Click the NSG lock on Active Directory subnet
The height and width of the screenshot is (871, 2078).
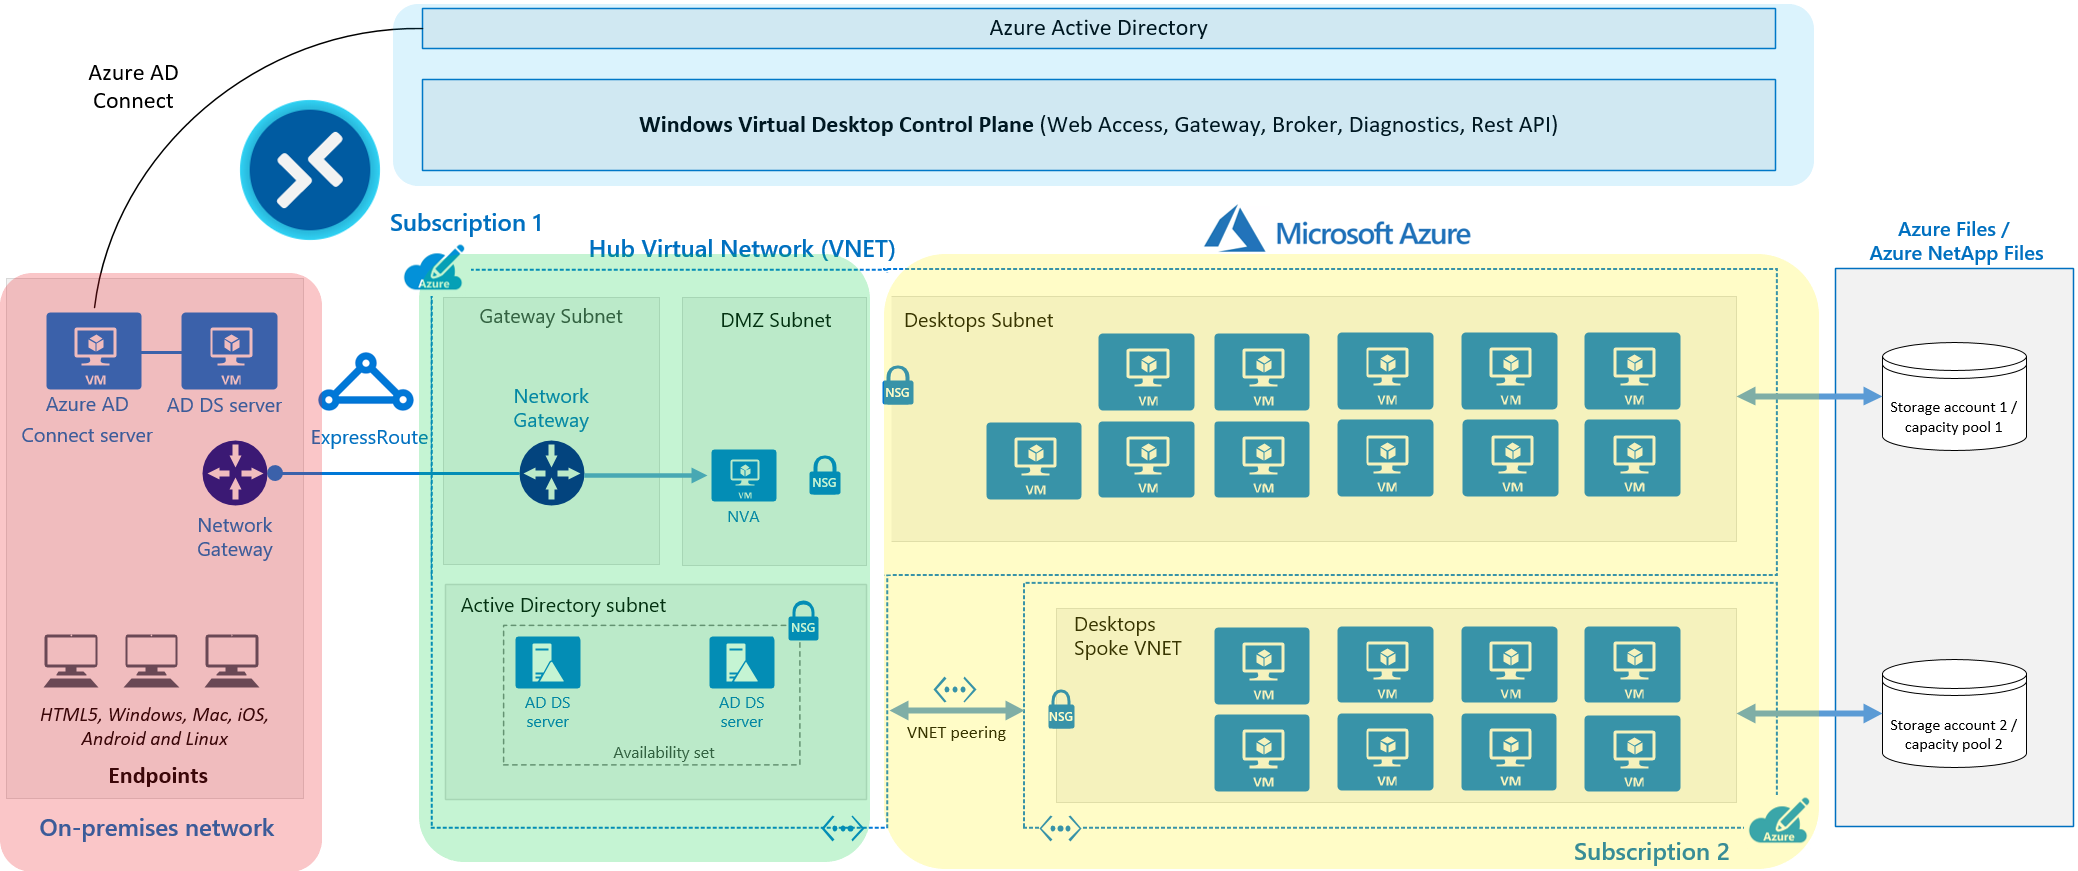pos(804,621)
